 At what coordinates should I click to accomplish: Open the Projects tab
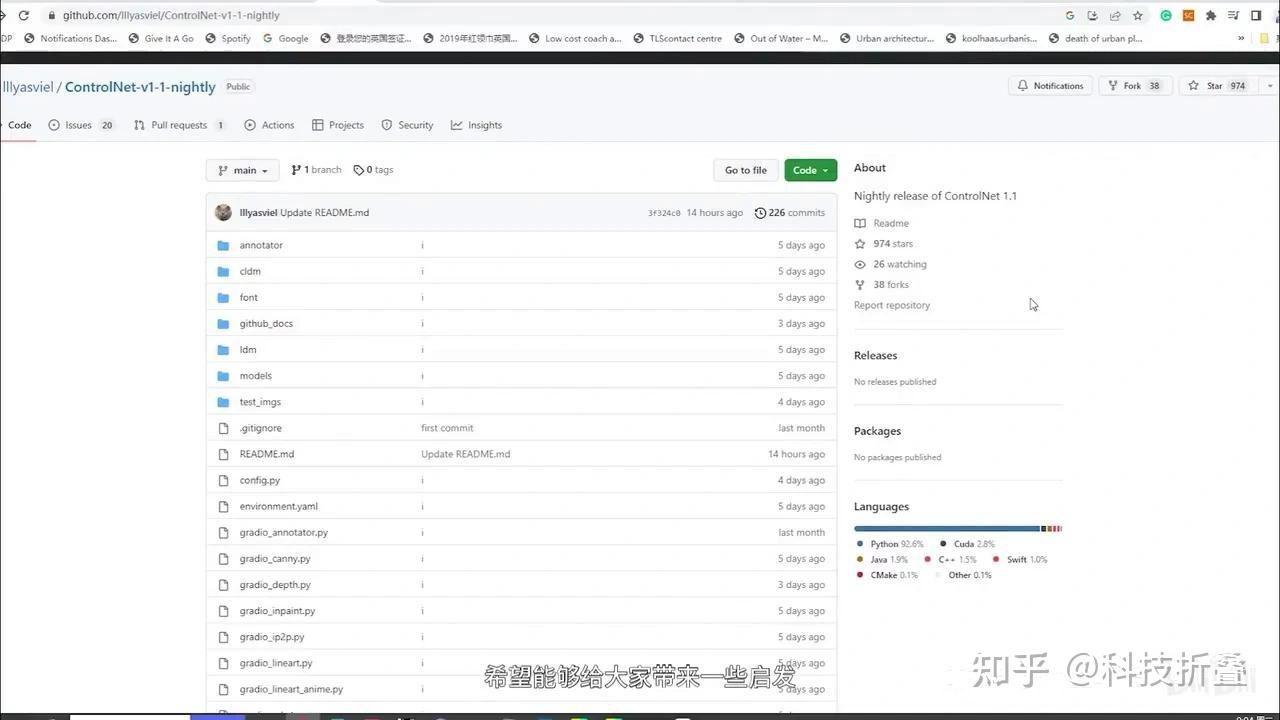338,125
